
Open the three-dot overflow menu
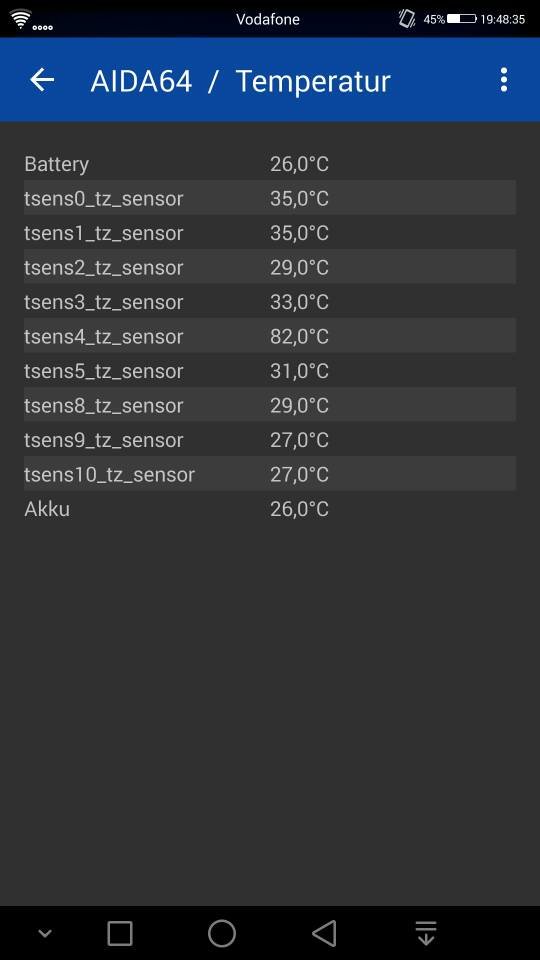click(x=503, y=80)
